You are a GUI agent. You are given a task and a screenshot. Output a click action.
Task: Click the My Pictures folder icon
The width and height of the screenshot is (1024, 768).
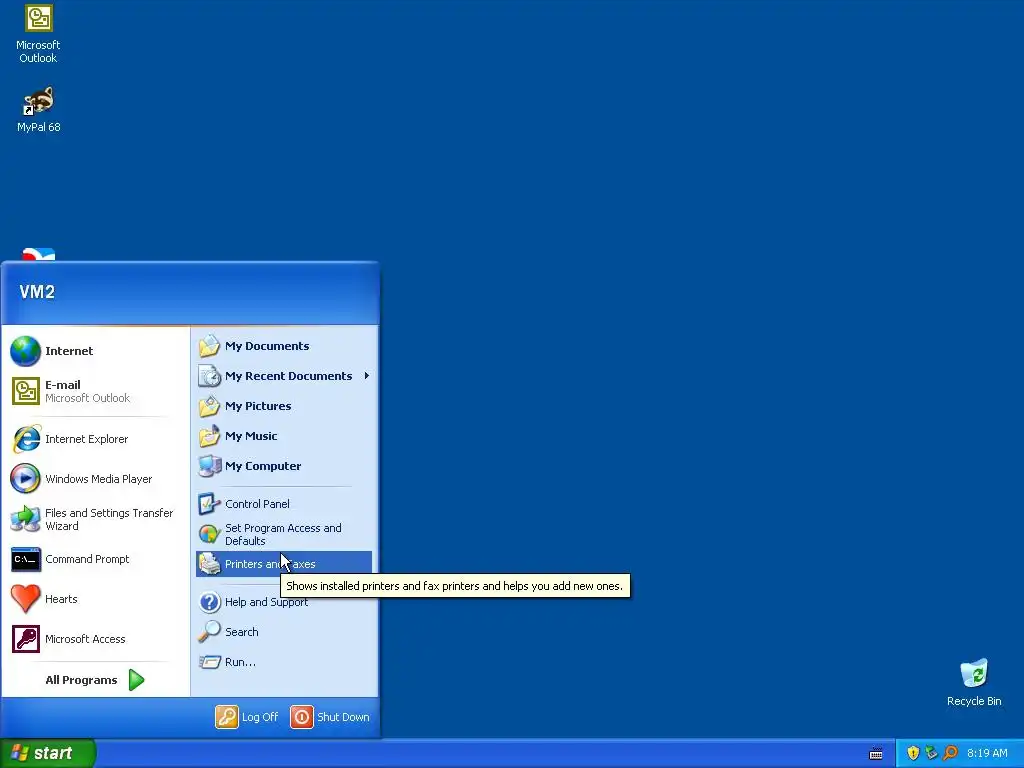210,406
